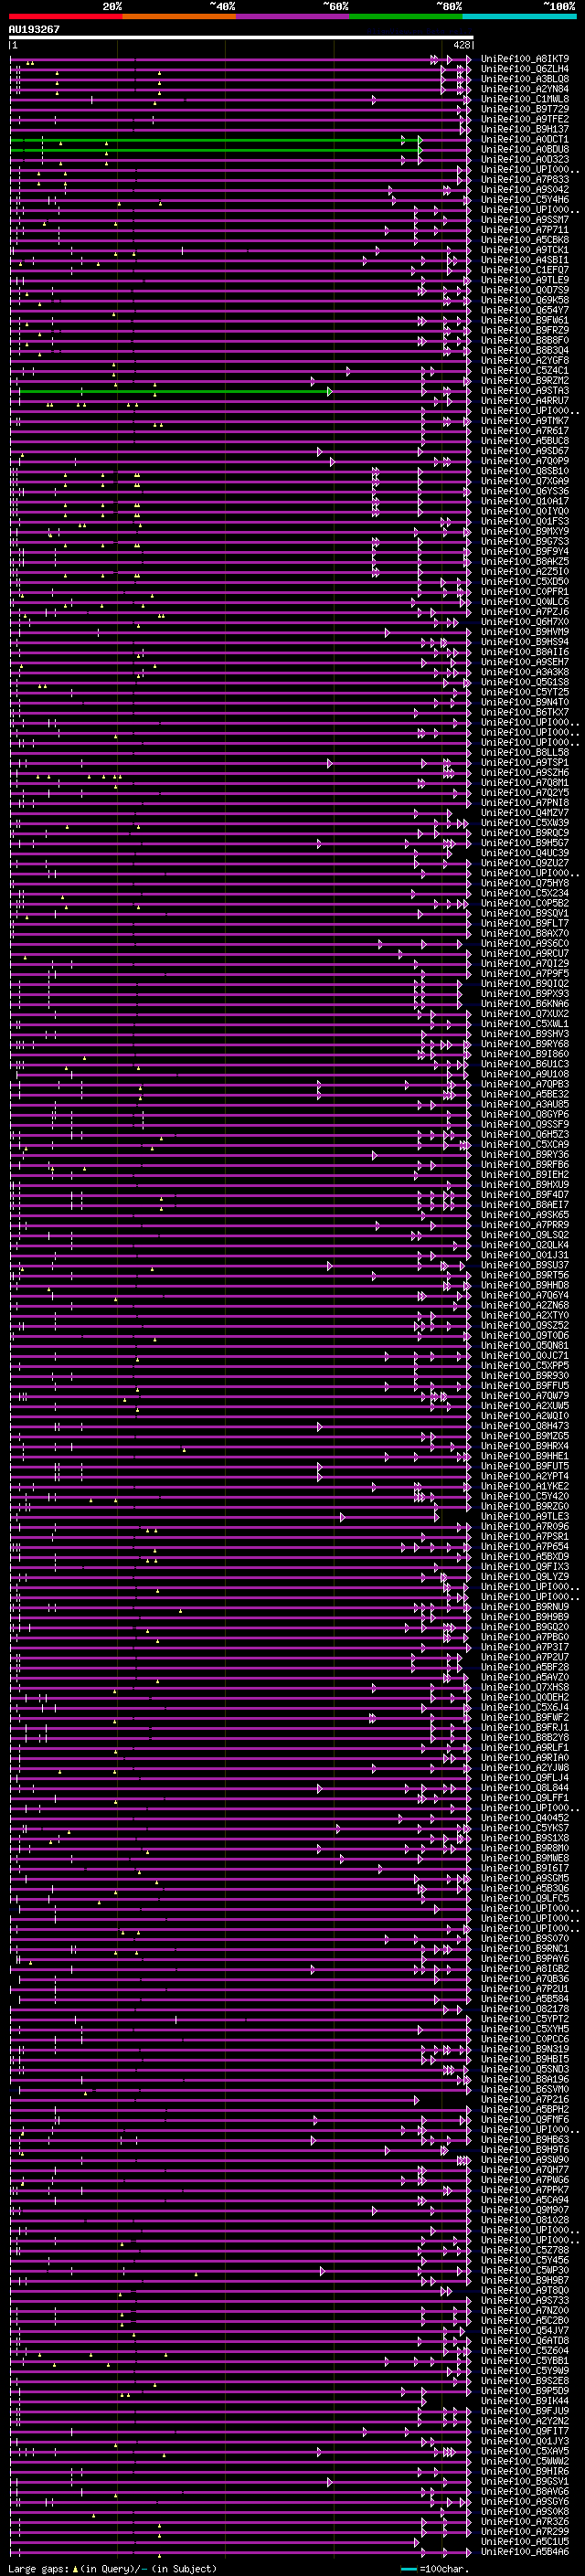The image size is (585, 2576).
Task: Select UniRef100_A5CBK8 label
Action: [525, 240]
